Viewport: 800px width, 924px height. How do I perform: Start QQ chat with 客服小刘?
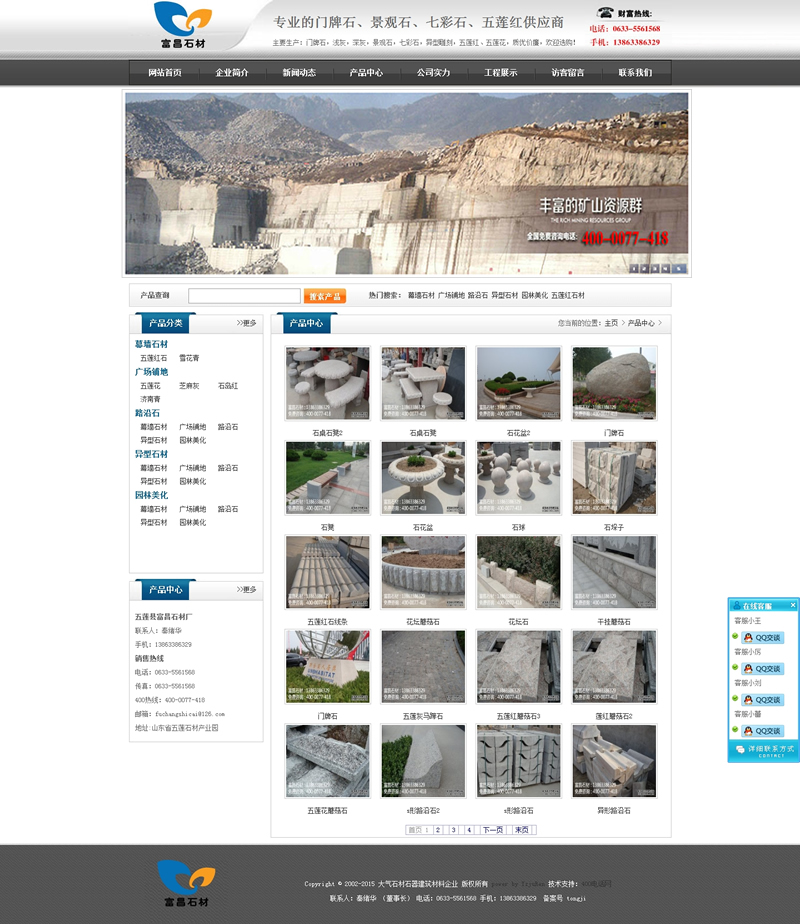pyautogui.click(x=763, y=700)
